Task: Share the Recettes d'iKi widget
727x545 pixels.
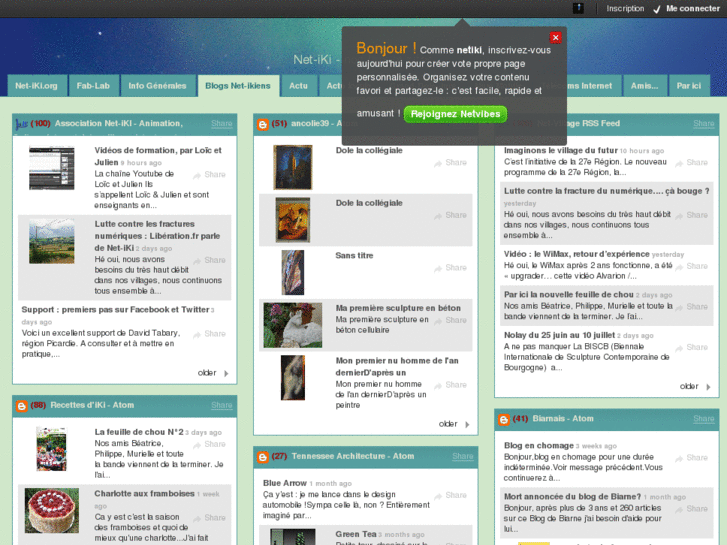Action: coord(222,405)
